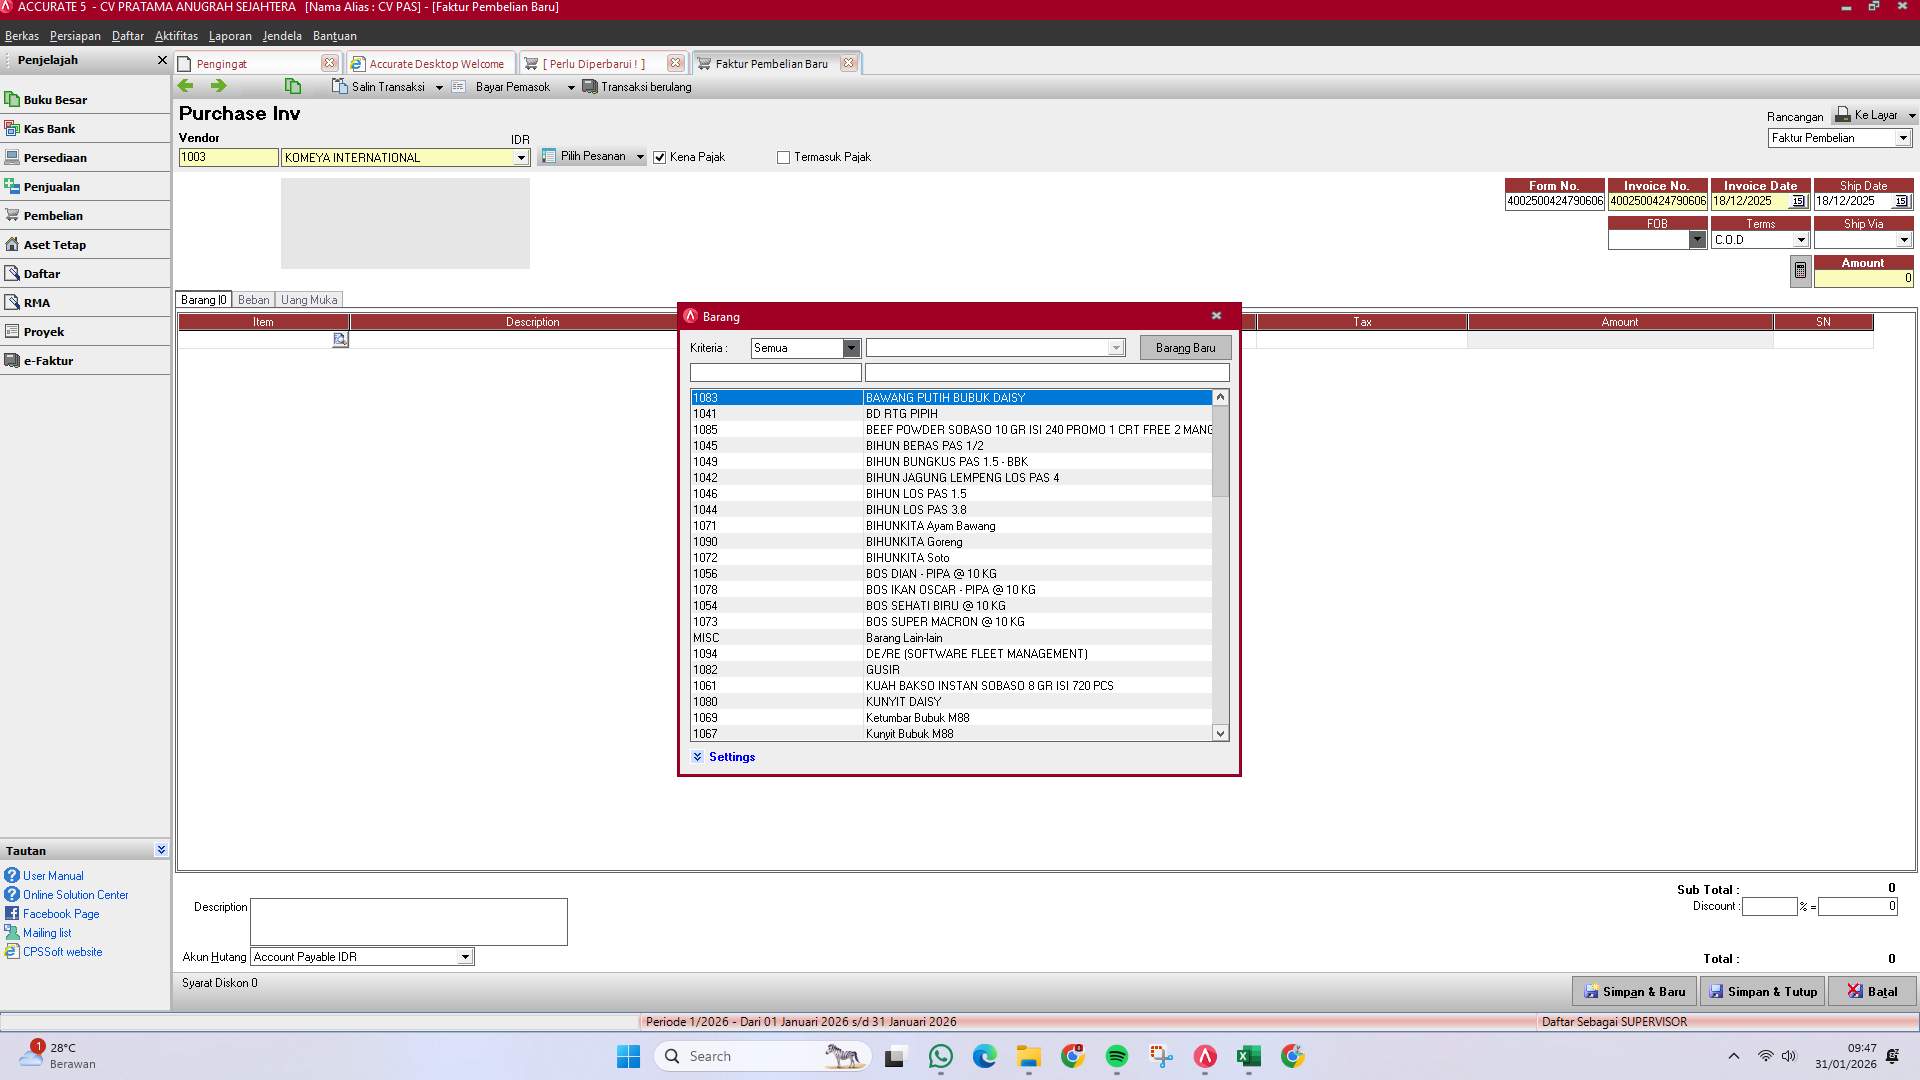Select item 1083 BAWANG PUTIH BUBUK DAISY
Viewport: 1920px width, 1080px height.
[x=950, y=397]
